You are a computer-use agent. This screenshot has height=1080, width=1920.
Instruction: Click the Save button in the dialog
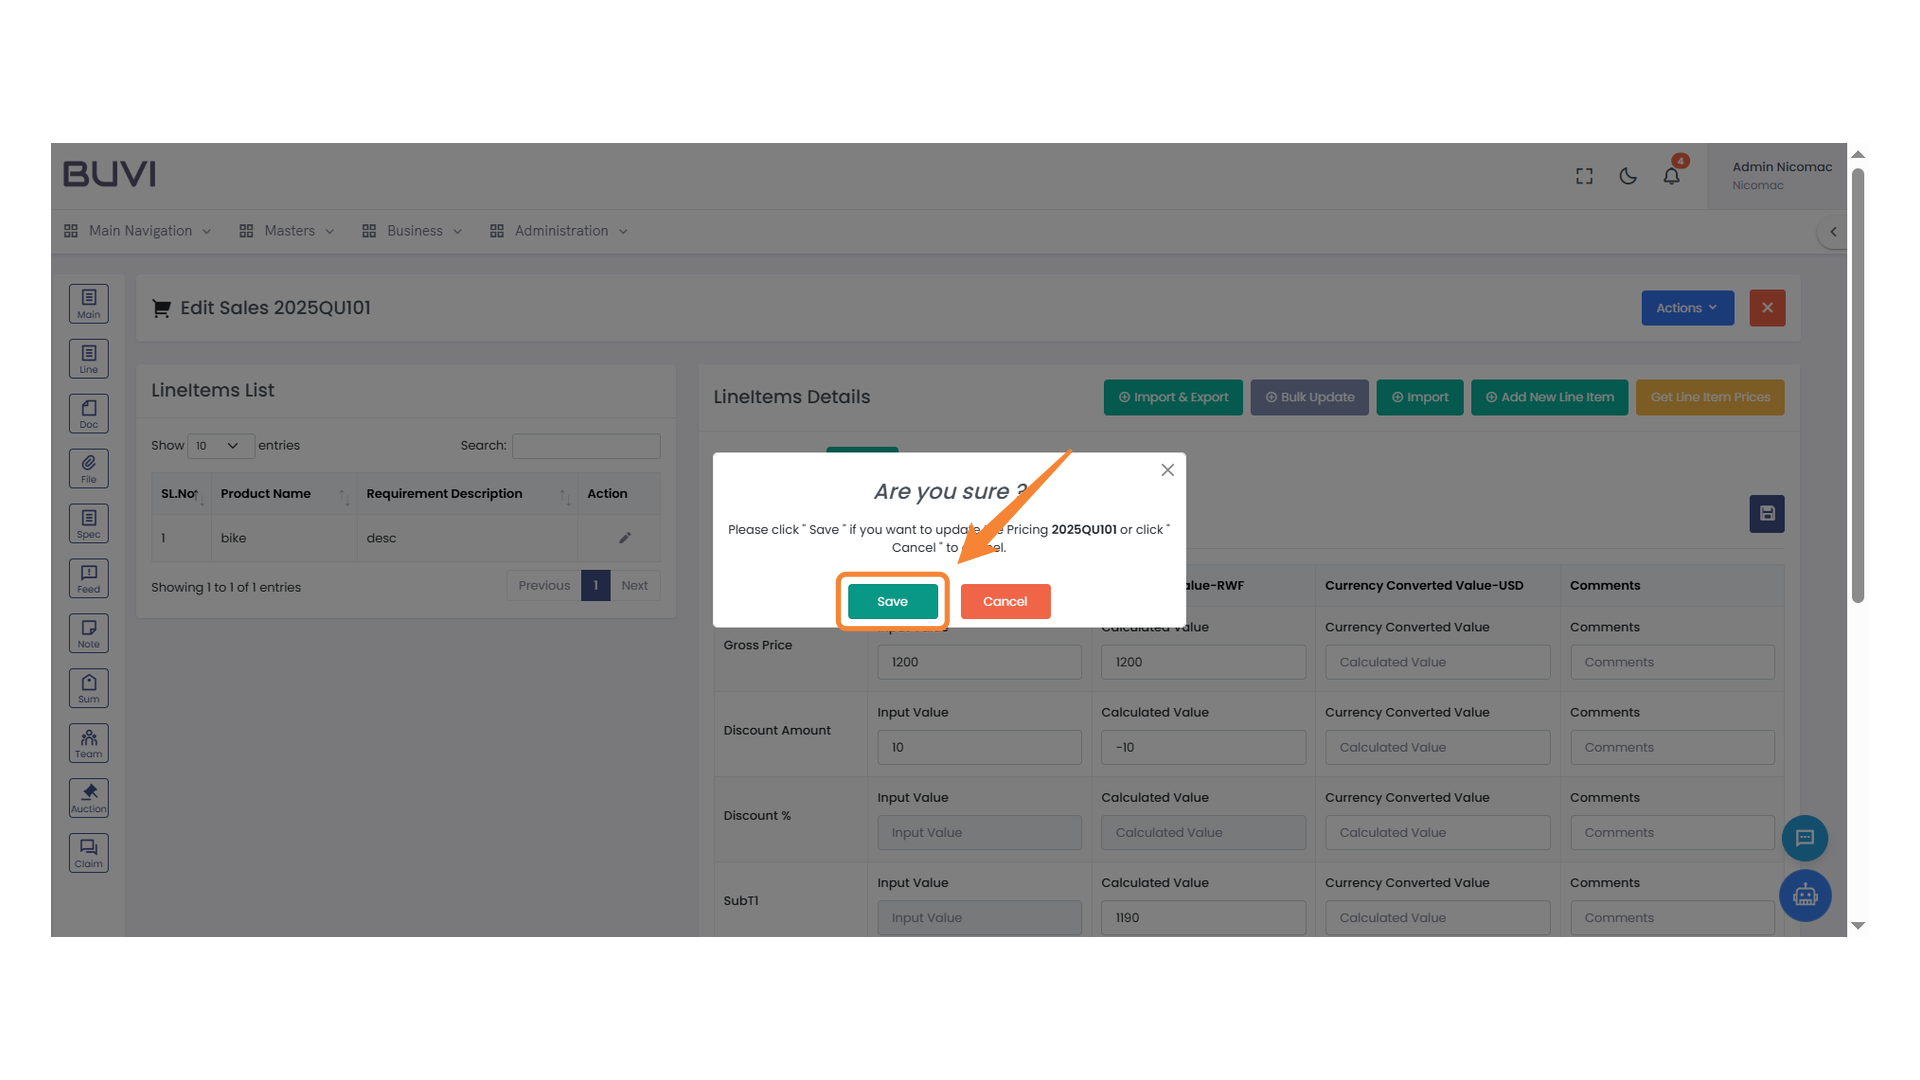click(x=892, y=601)
